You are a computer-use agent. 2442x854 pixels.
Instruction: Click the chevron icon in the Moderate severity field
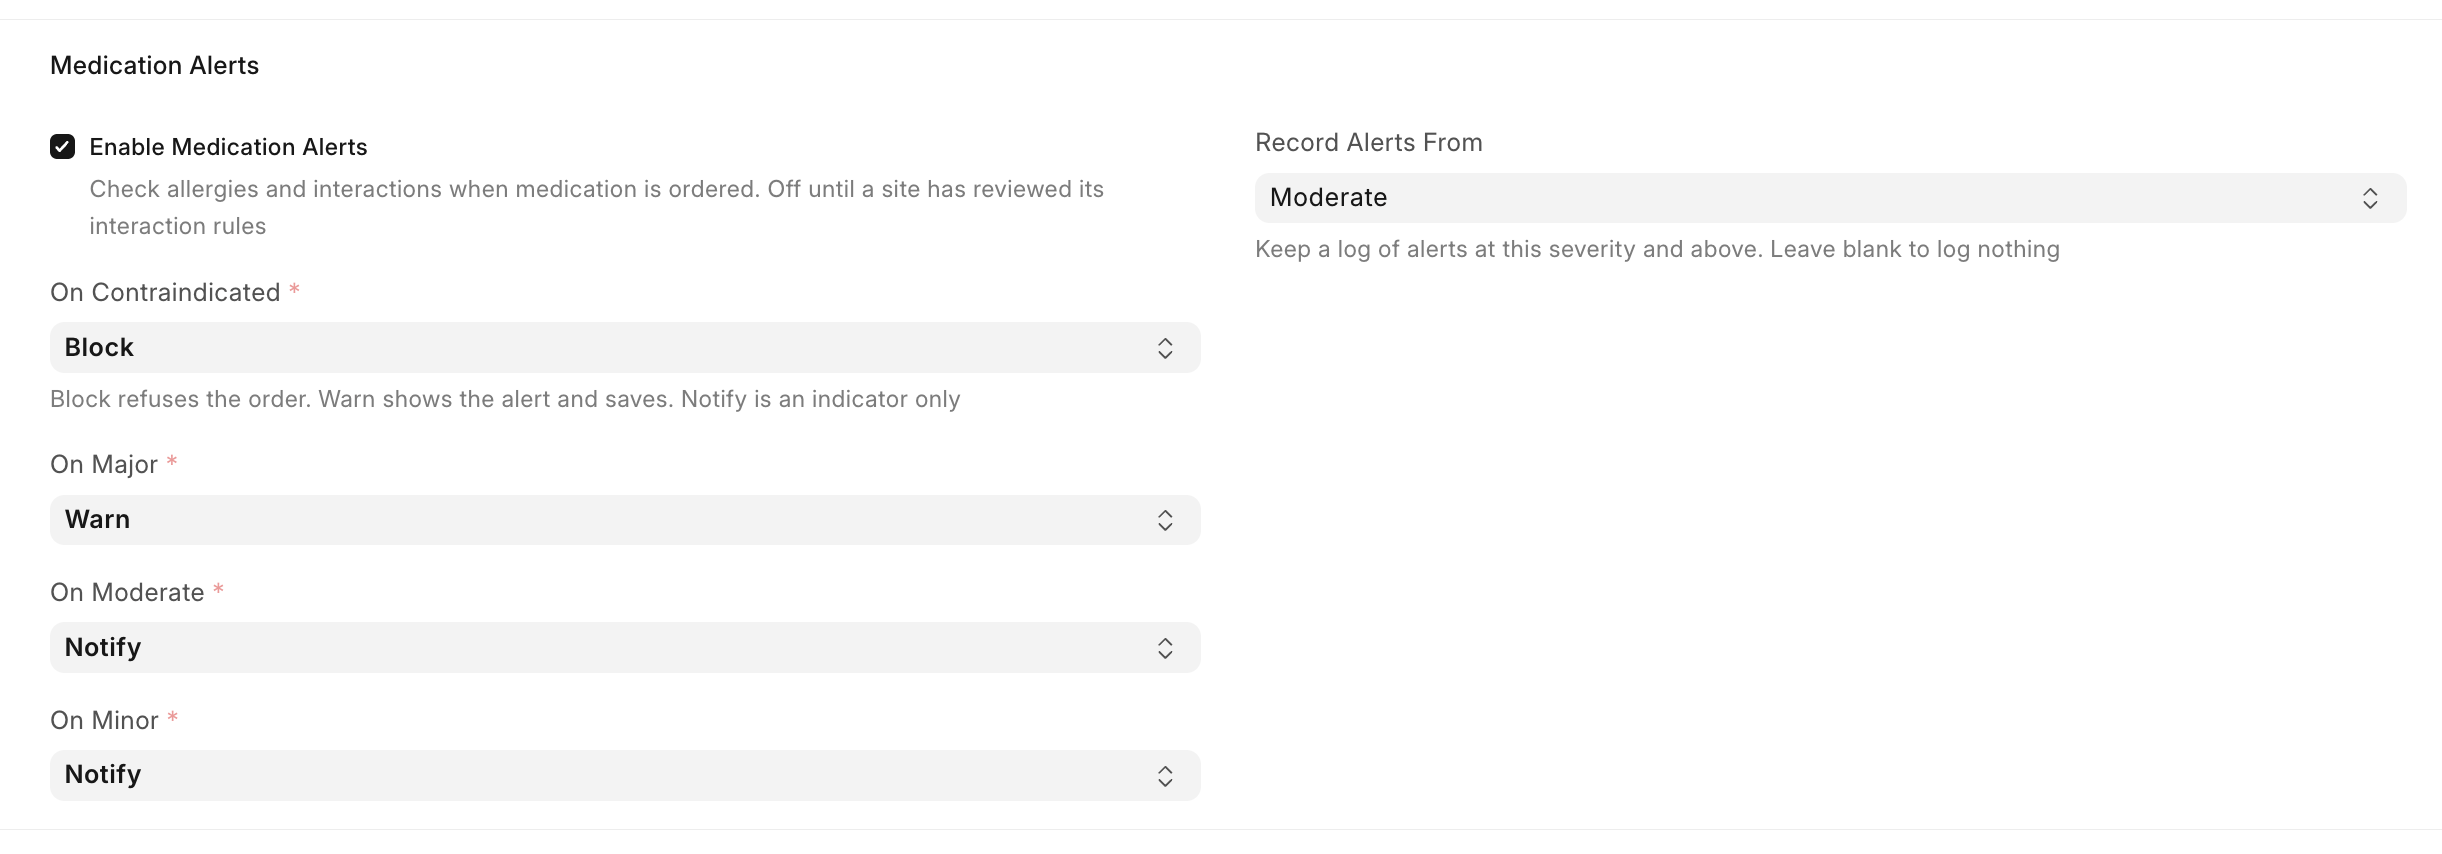point(2370,198)
